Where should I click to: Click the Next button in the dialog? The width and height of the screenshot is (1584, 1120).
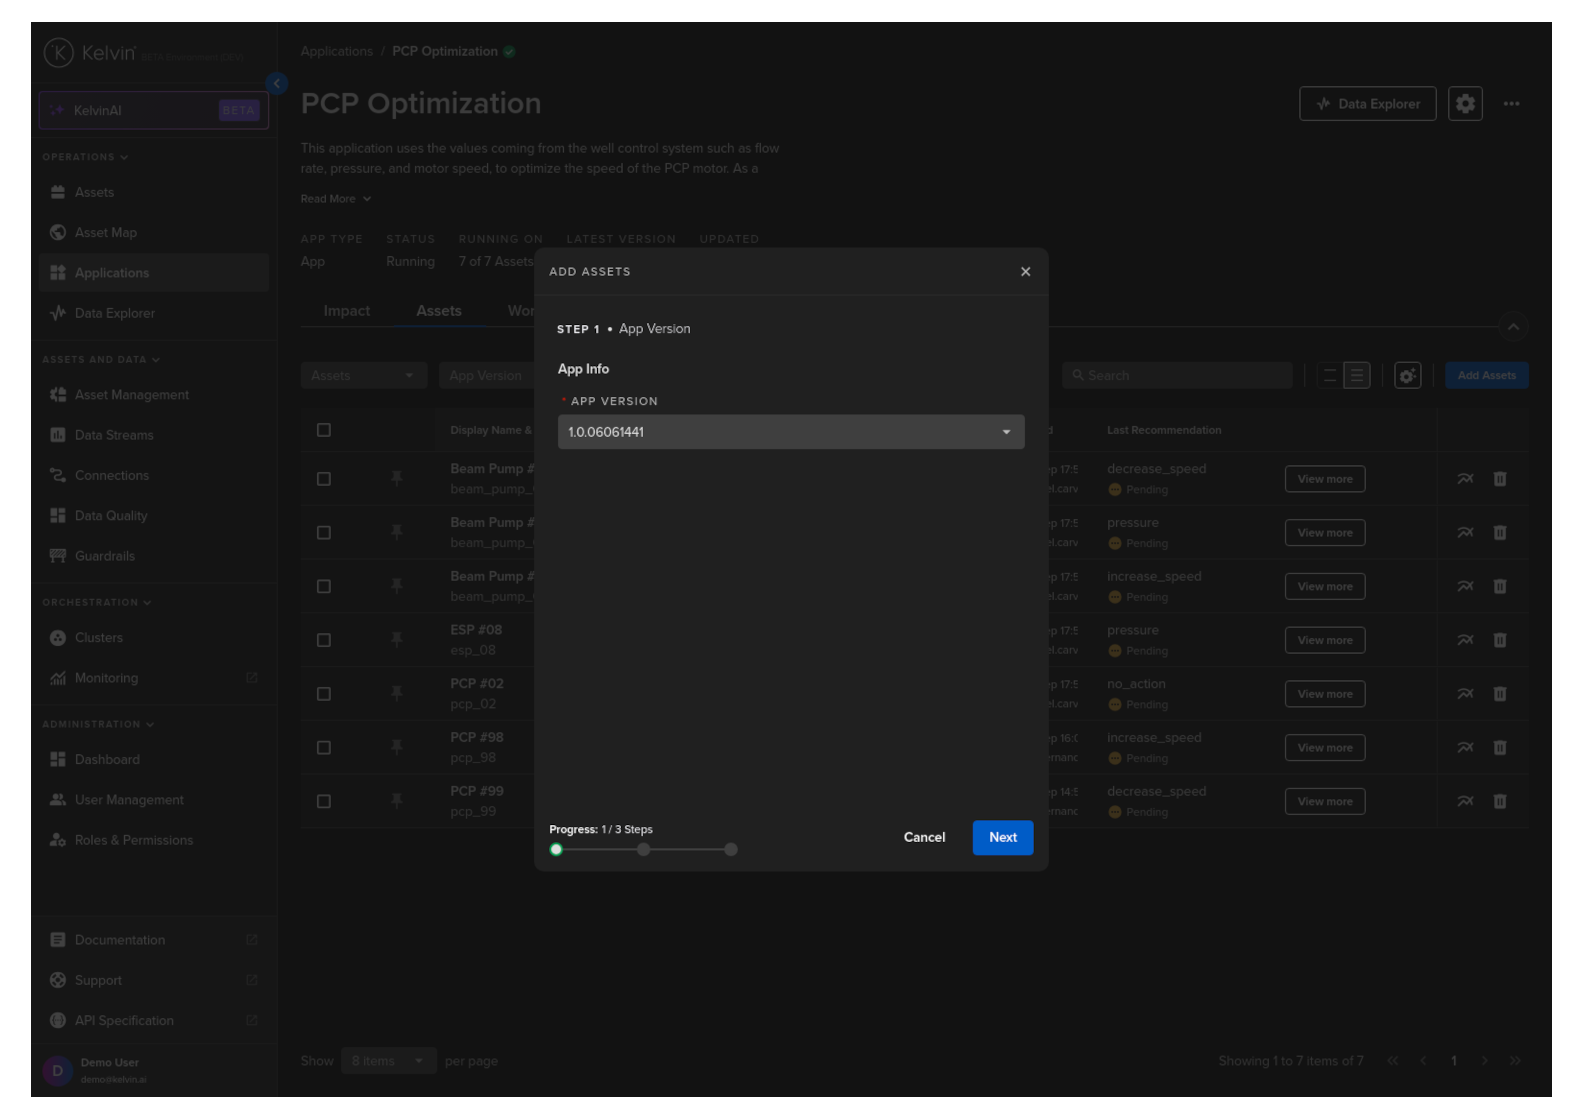point(1003,838)
